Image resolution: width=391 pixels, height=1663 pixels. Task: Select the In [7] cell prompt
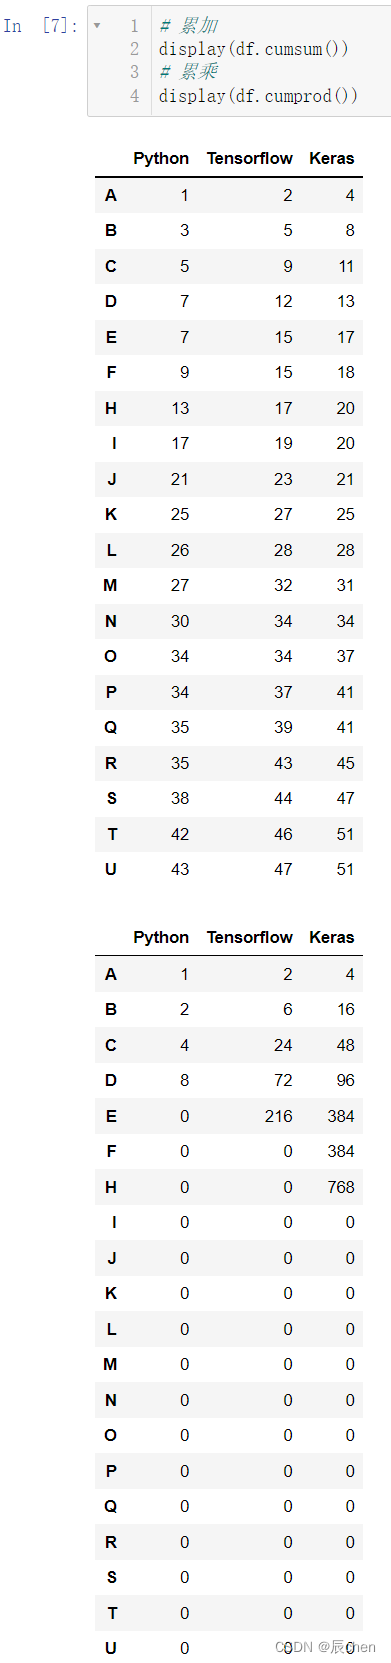point(40,26)
